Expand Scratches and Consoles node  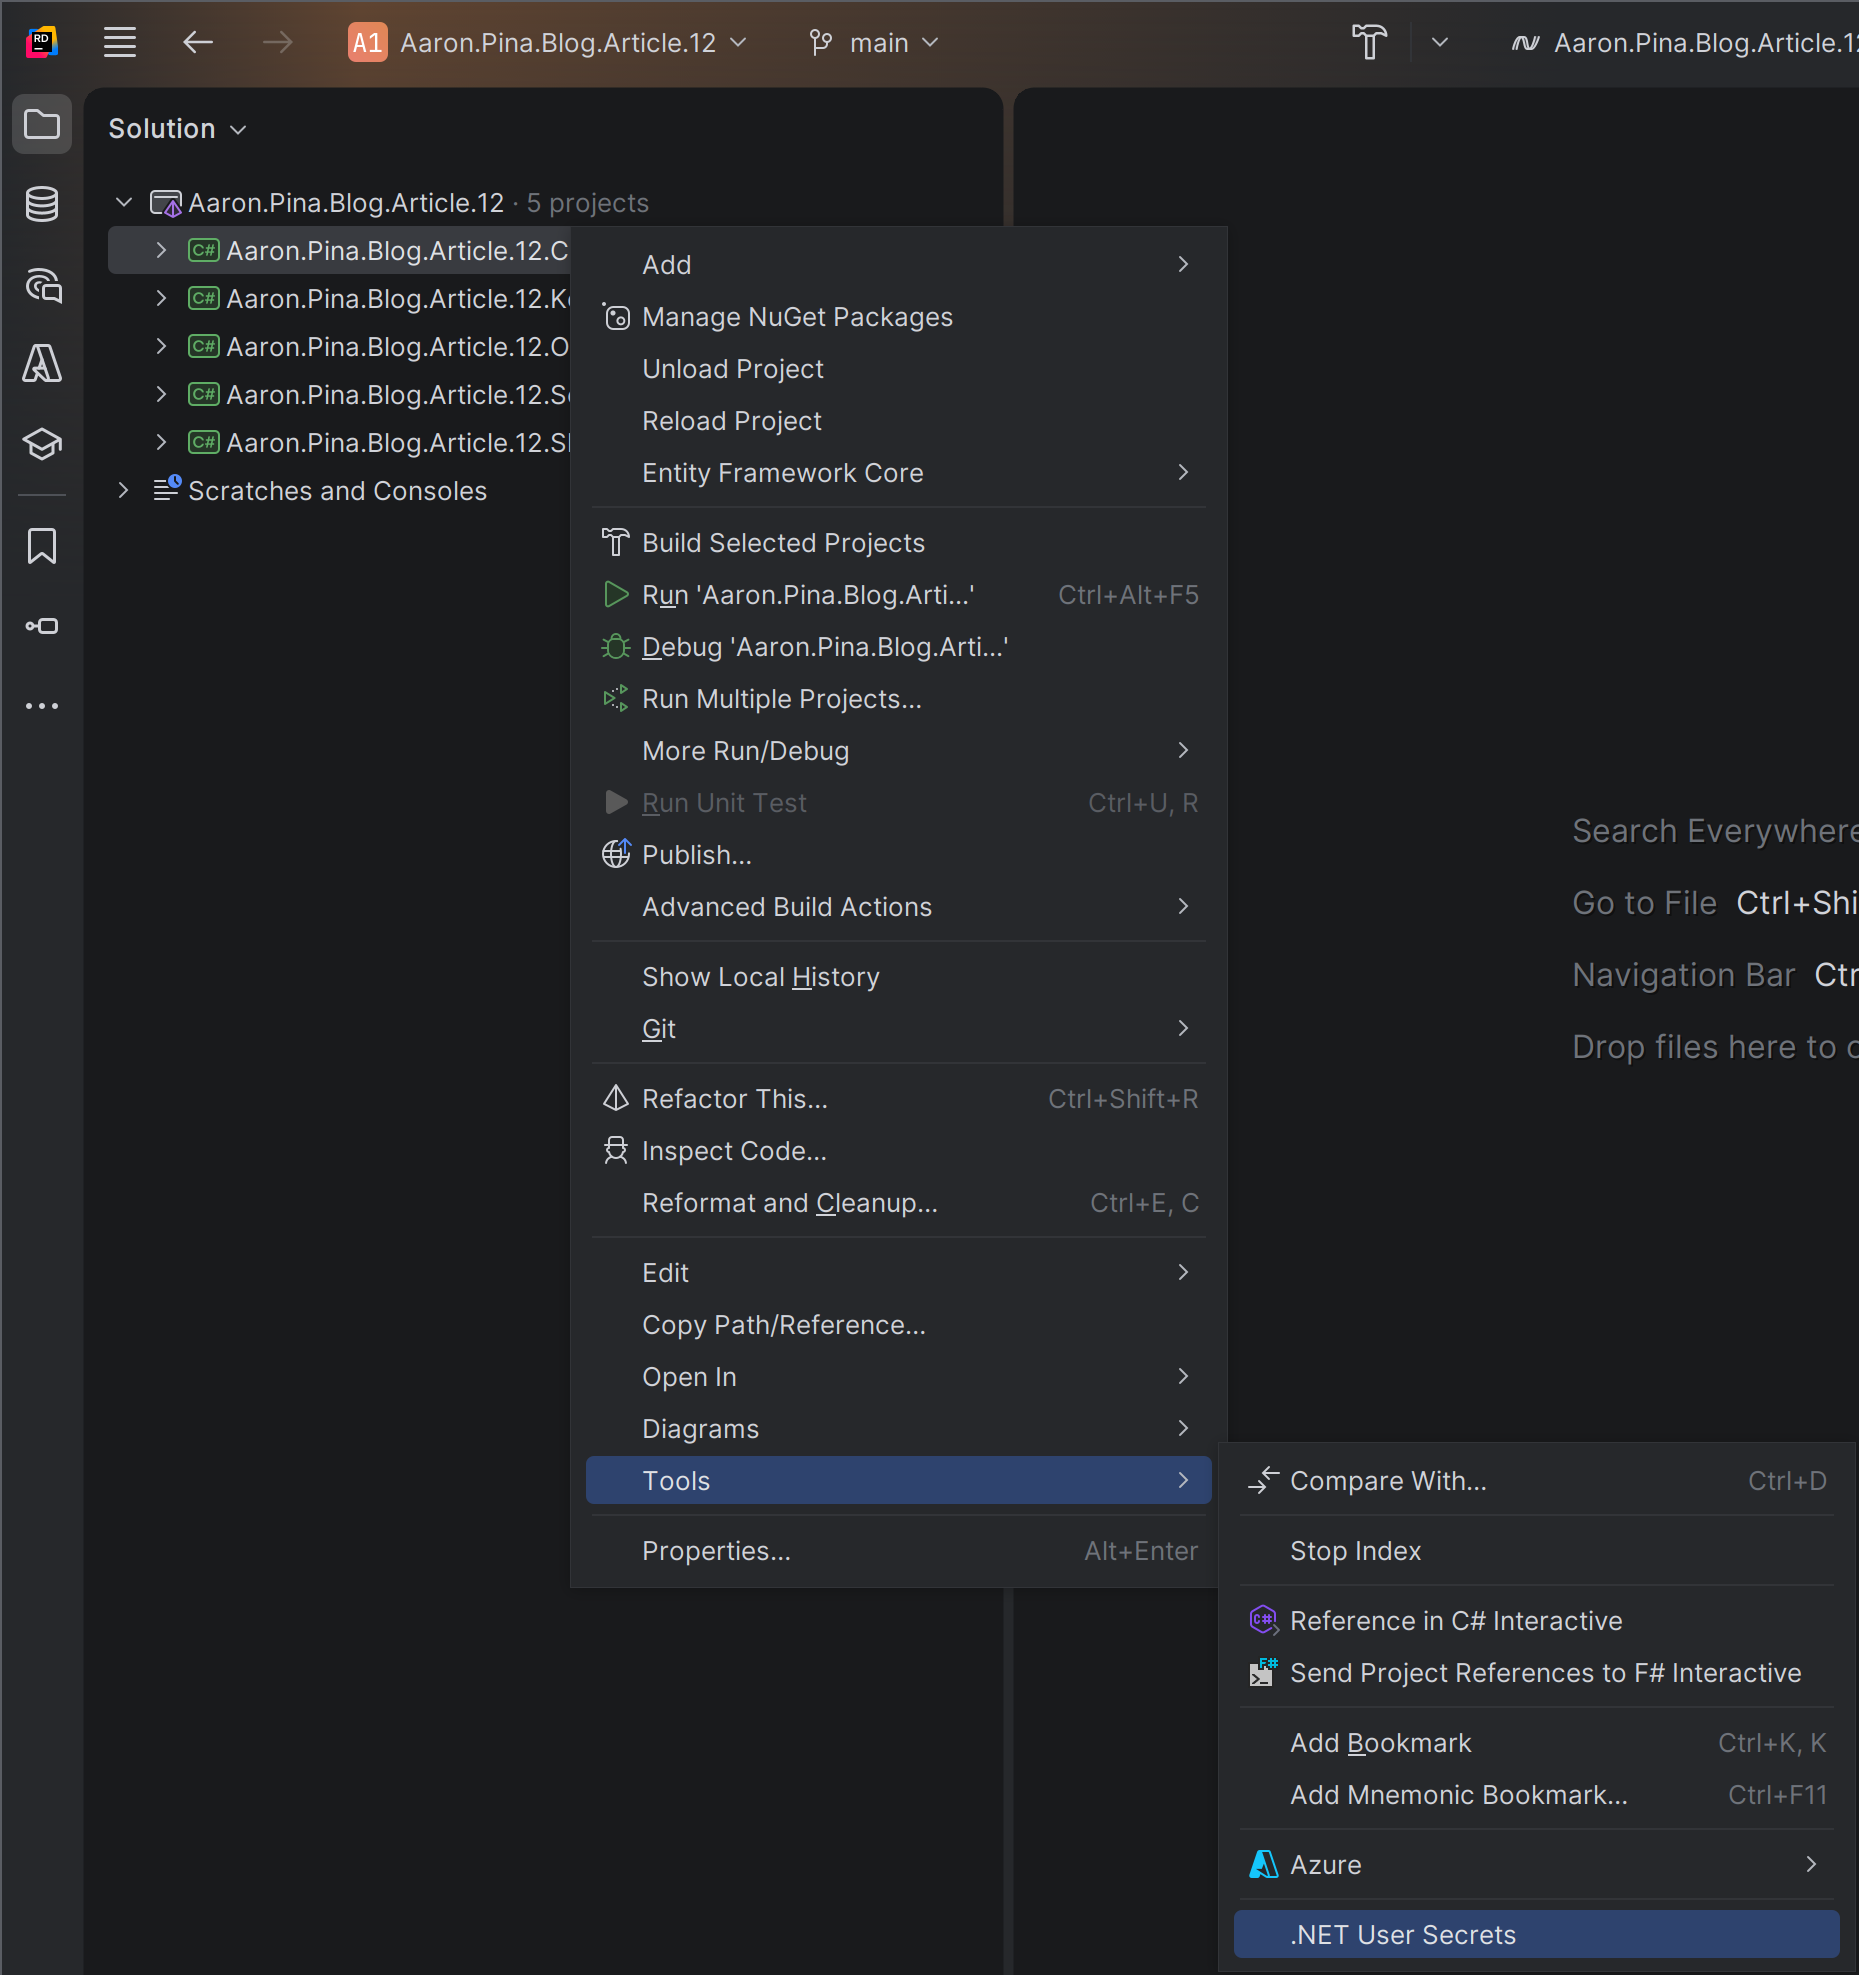[123, 491]
